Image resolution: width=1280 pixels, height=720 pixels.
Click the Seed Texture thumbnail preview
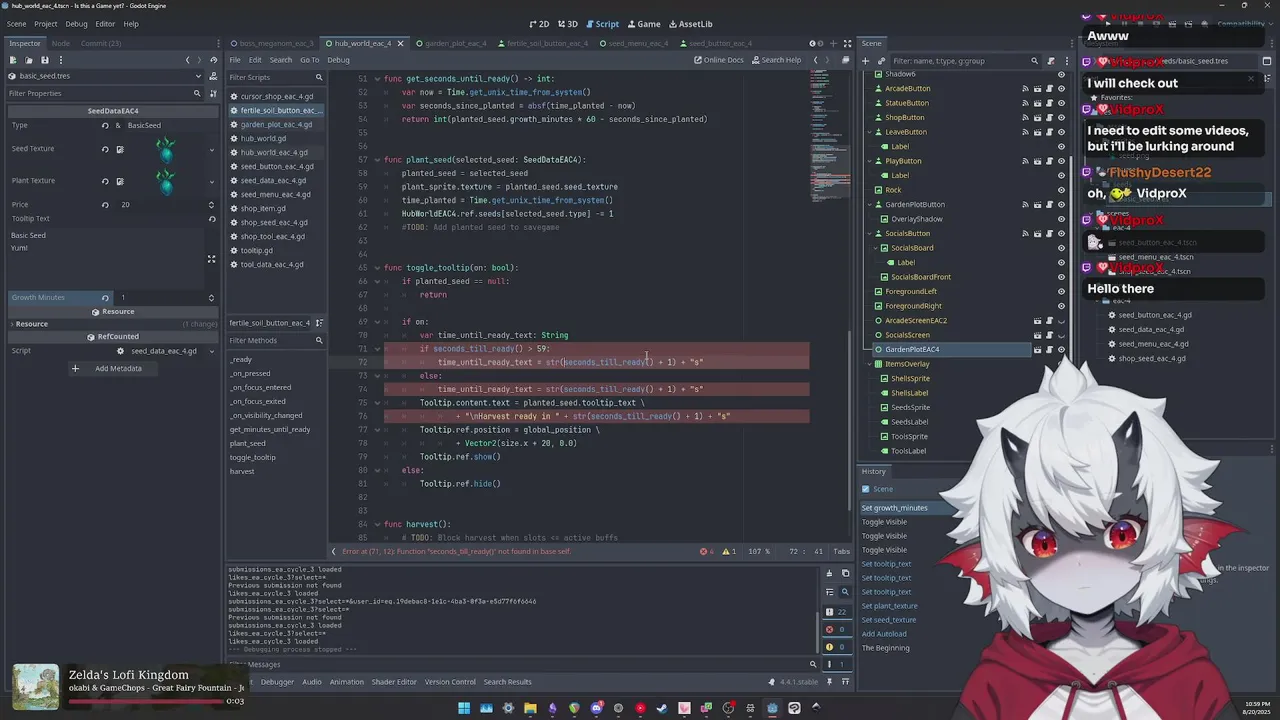point(165,149)
